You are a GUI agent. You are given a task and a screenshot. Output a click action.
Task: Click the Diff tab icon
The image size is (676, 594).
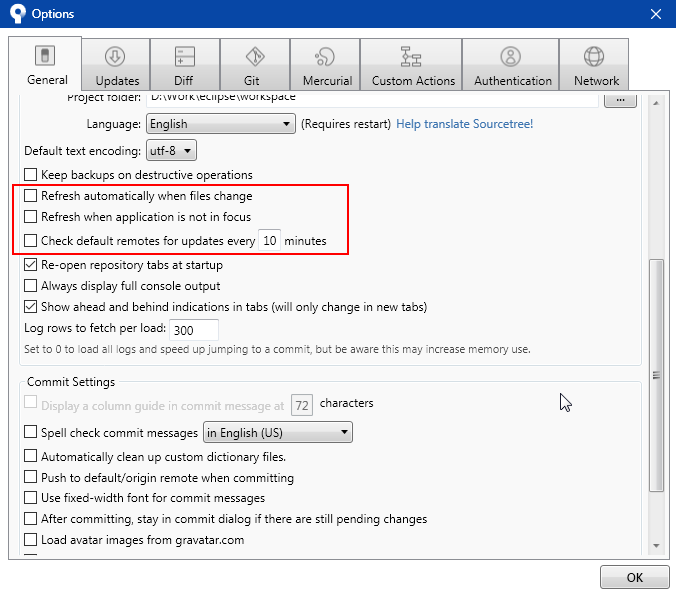(x=185, y=56)
